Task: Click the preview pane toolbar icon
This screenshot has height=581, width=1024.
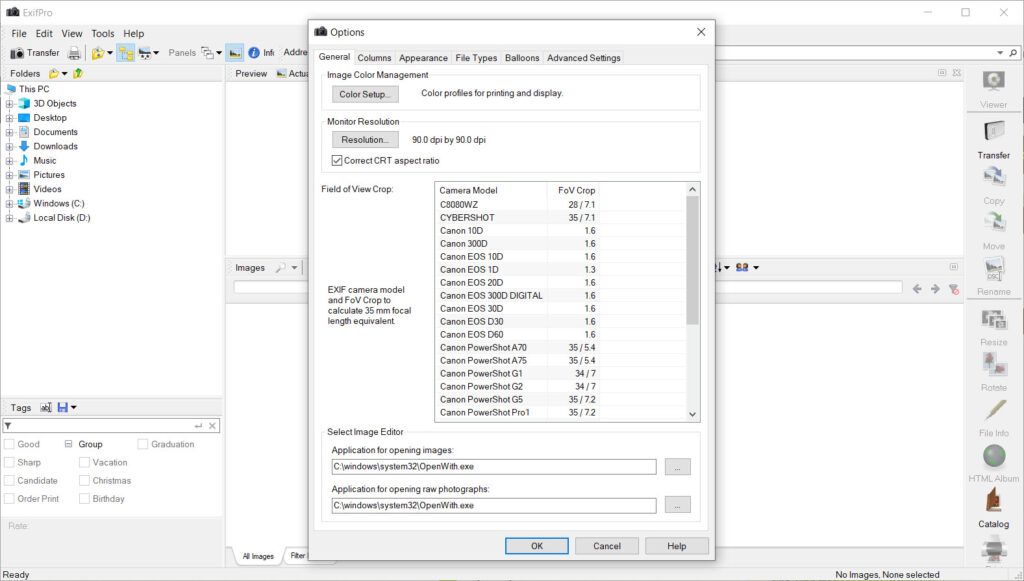Action: click(x=235, y=53)
